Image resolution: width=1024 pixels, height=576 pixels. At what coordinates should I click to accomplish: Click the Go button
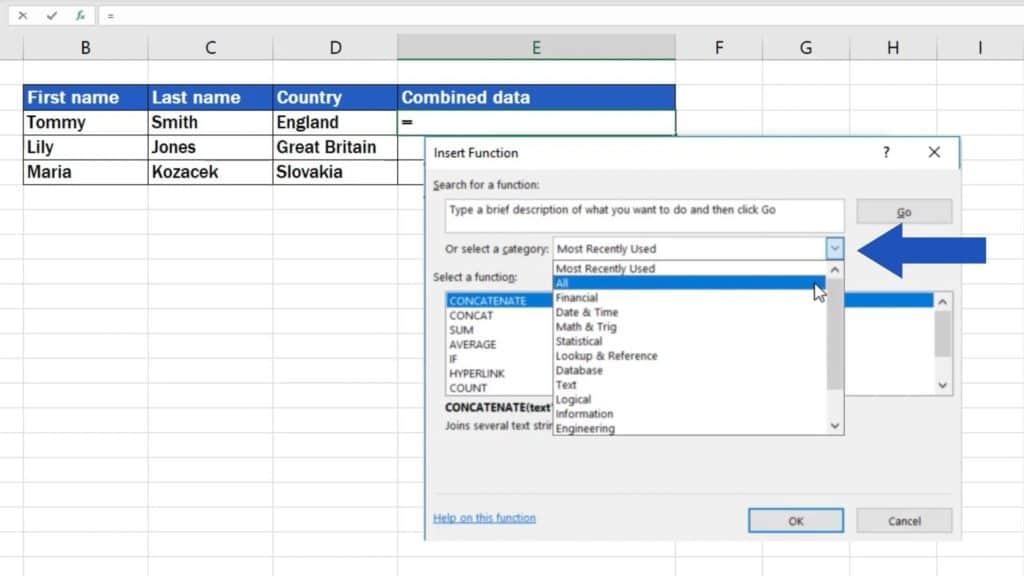click(904, 212)
